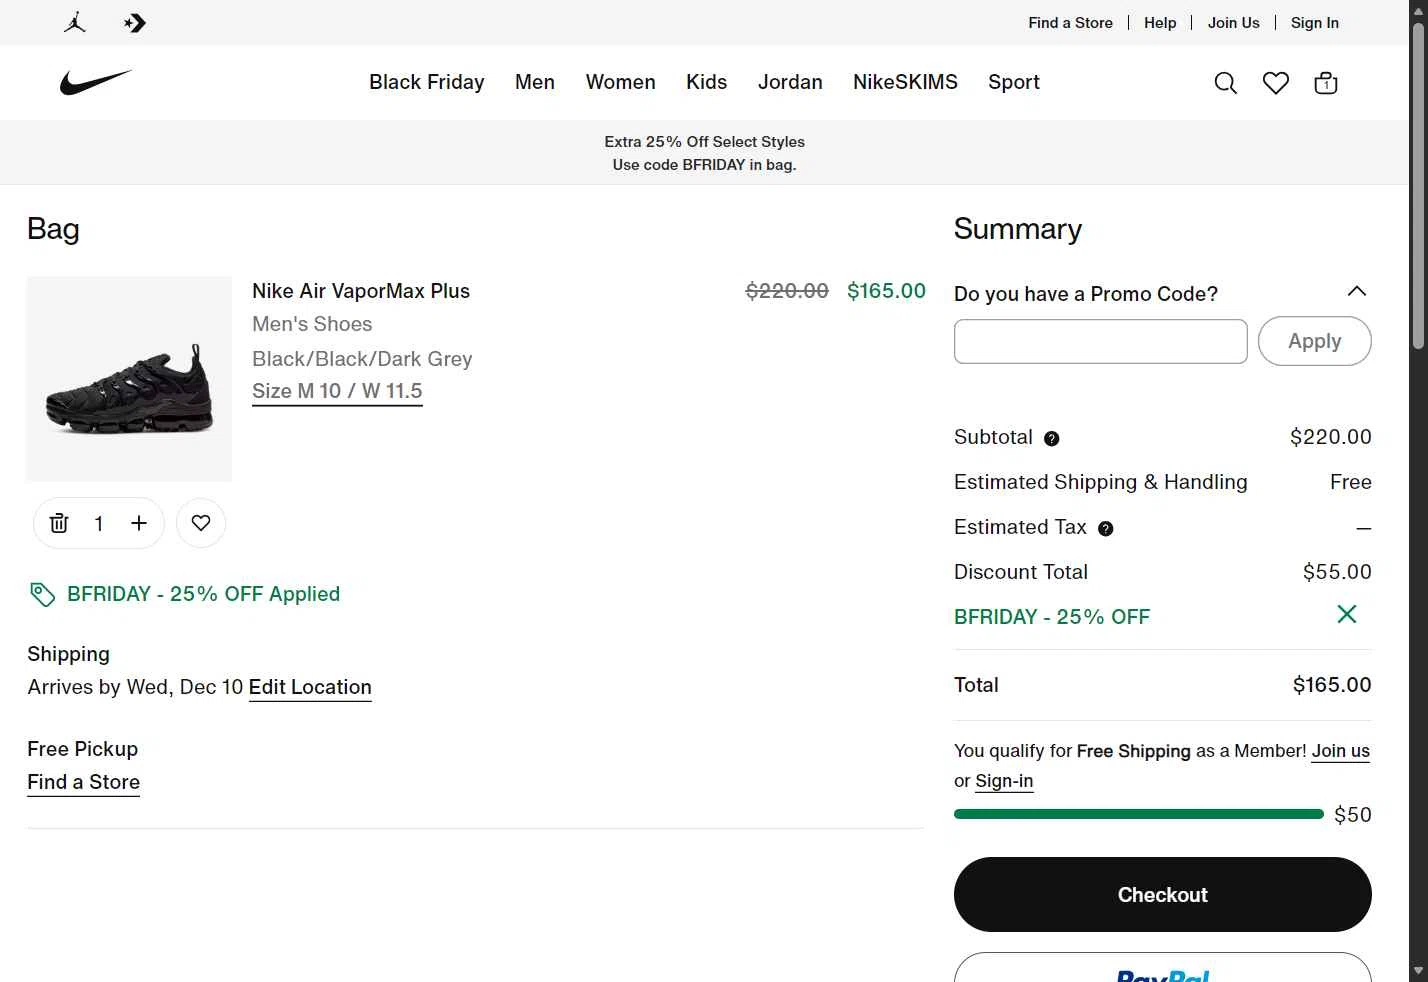Click the Join us membership link
Image resolution: width=1428 pixels, height=982 pixels.
coord(1341,751)
